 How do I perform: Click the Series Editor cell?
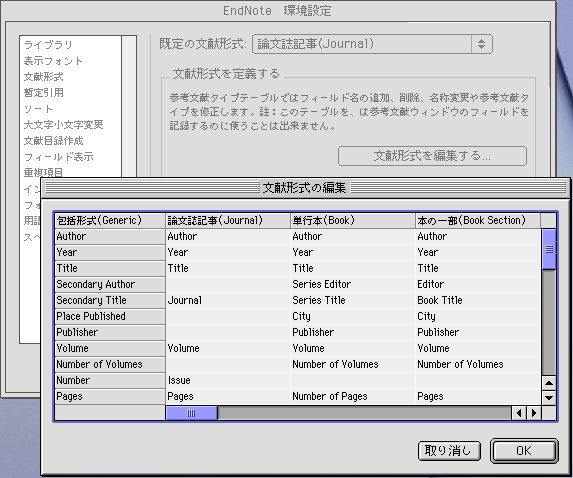[x=353, y=284]
